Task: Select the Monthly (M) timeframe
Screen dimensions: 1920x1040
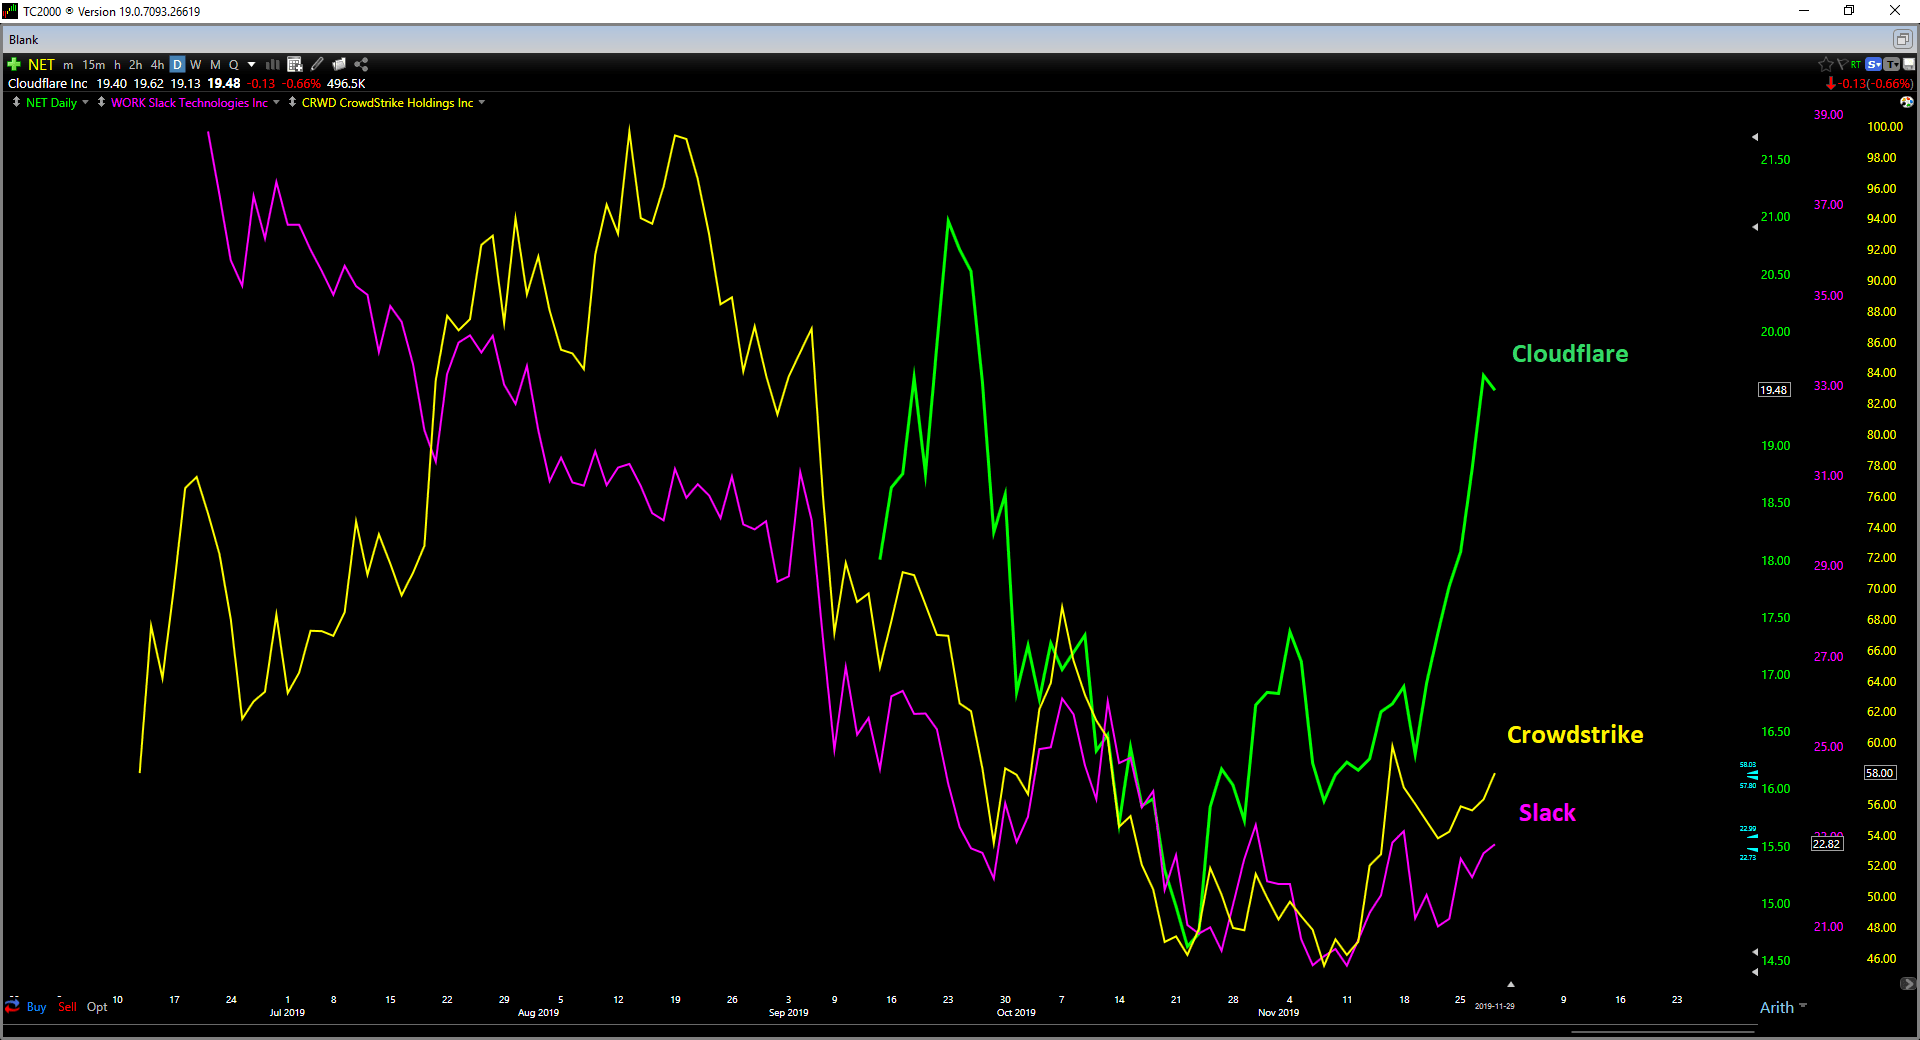Action: (x=215, y=65)
